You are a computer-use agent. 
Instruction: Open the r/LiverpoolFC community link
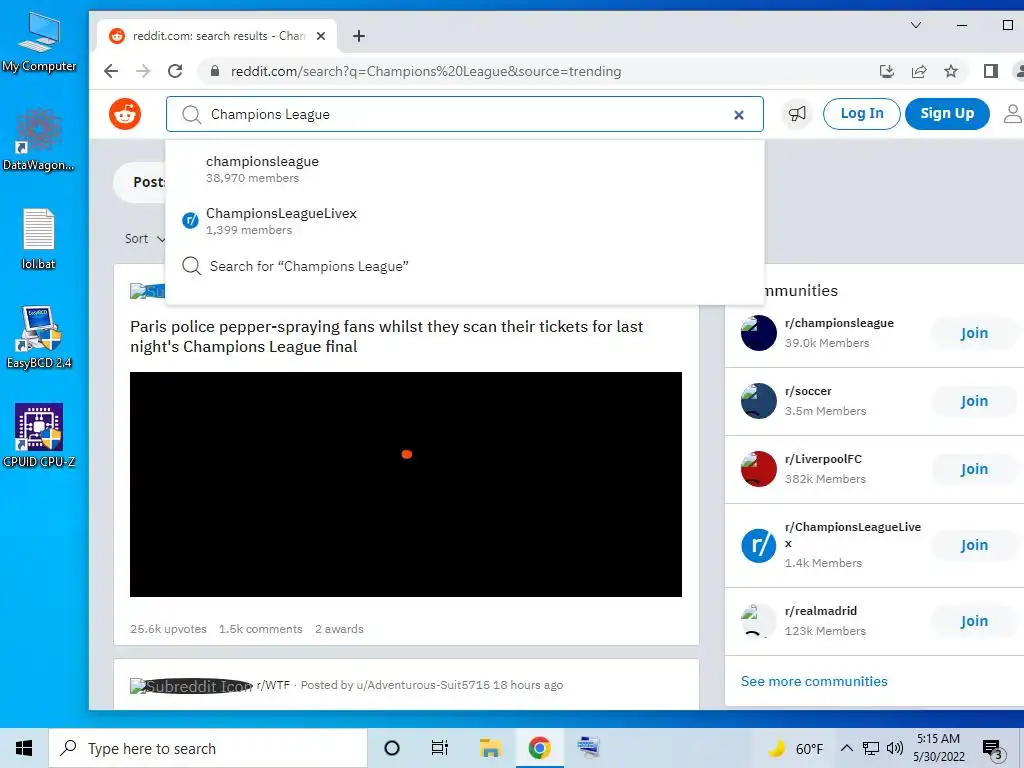(x=823, y=459)
